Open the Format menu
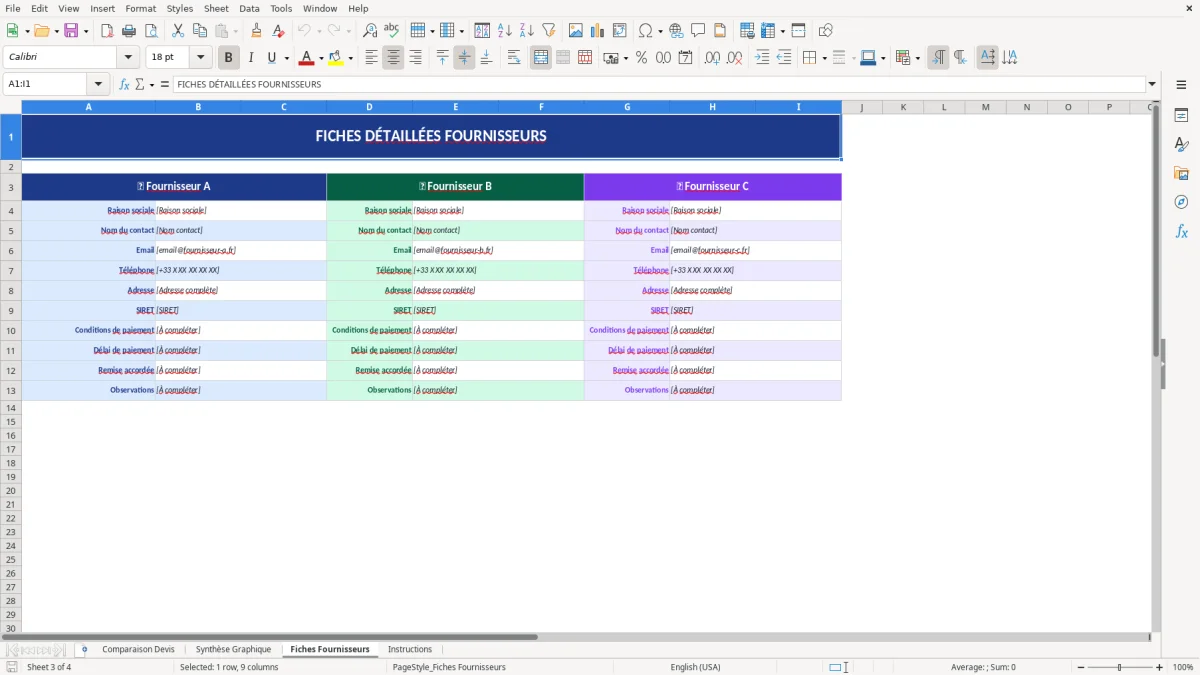 click(140, 8)
